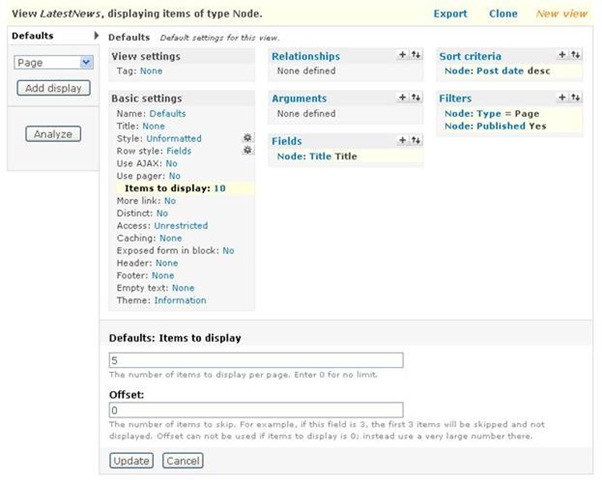Click rearrange icon in Arguments header

click(415, 98)
